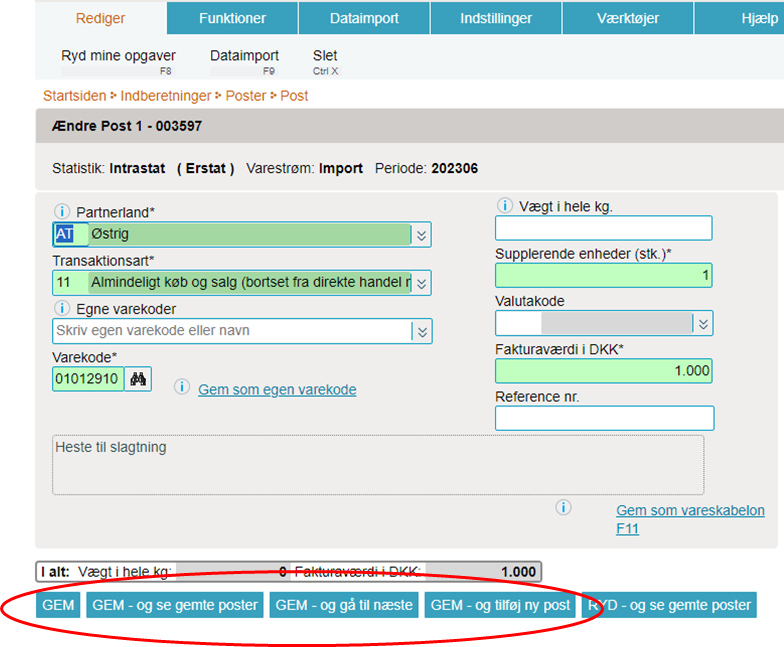Click the Reference nr. field
Image resolution: width=784 pixels, height=647 pixels.
tap(604, 418)
